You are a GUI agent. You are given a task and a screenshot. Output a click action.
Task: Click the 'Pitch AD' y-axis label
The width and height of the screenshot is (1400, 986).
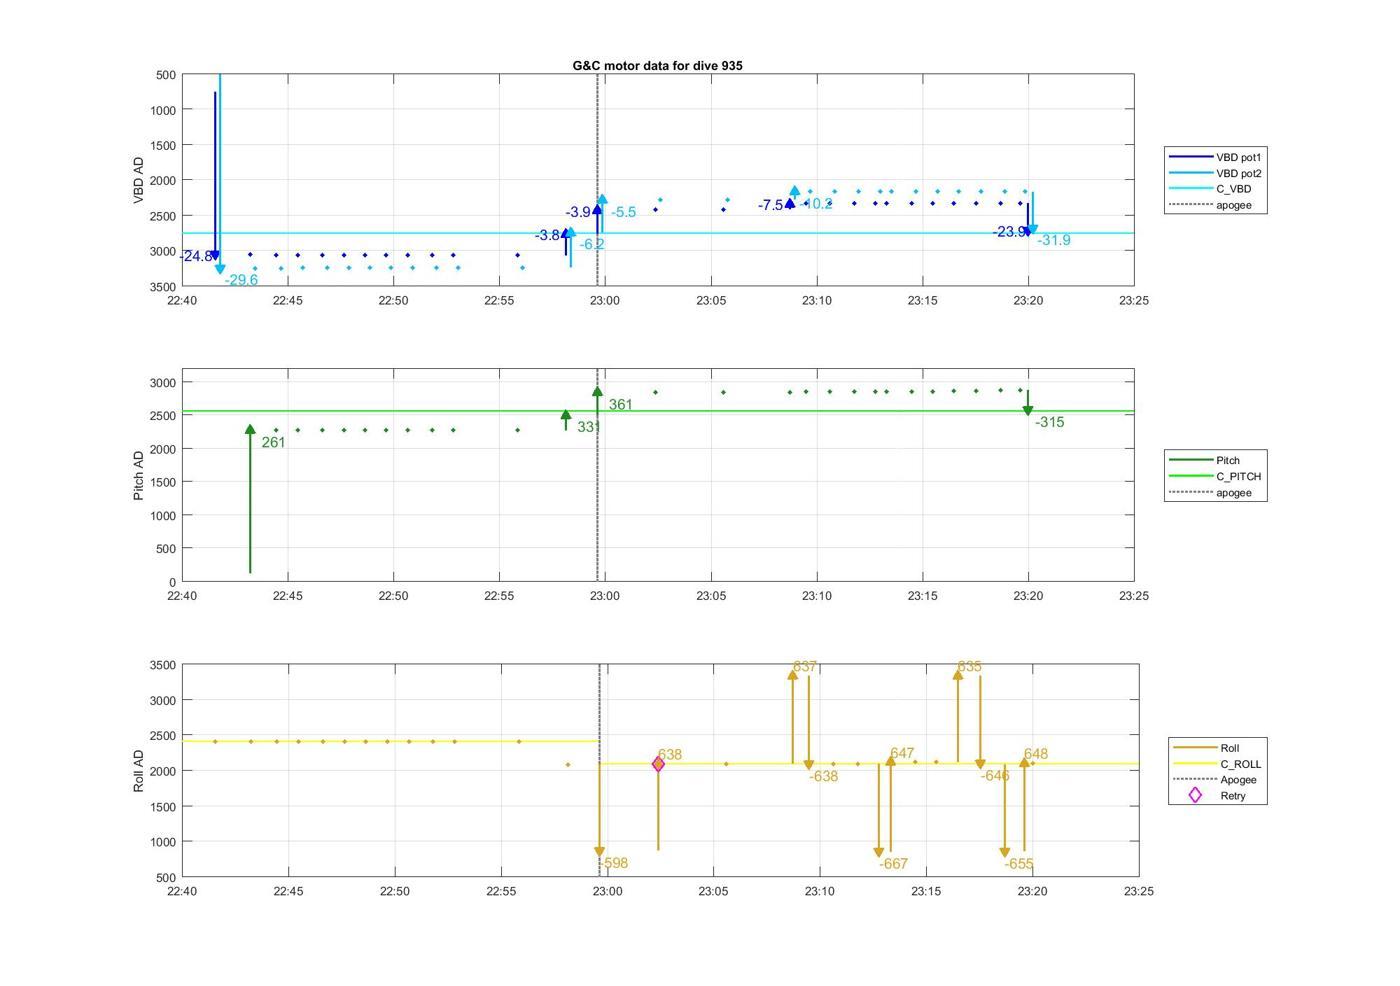[x=139, y=475]
